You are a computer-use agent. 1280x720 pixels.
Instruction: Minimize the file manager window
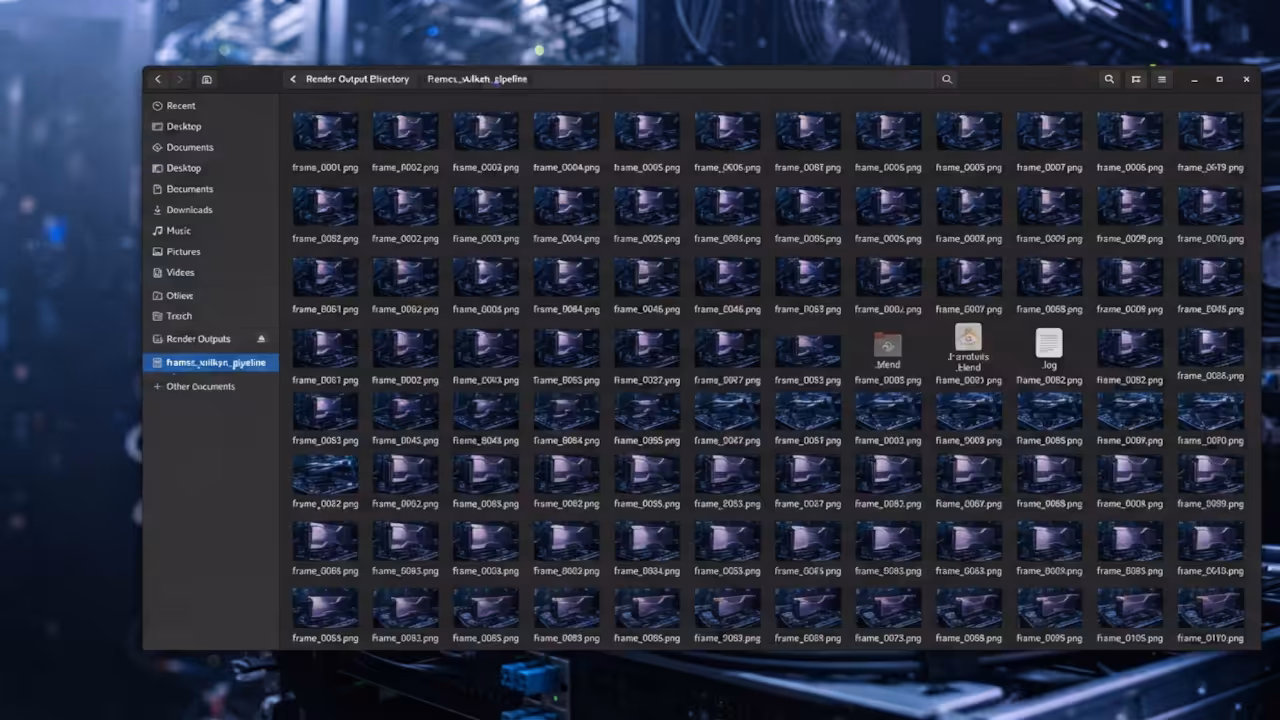[x=1194, y=79]
